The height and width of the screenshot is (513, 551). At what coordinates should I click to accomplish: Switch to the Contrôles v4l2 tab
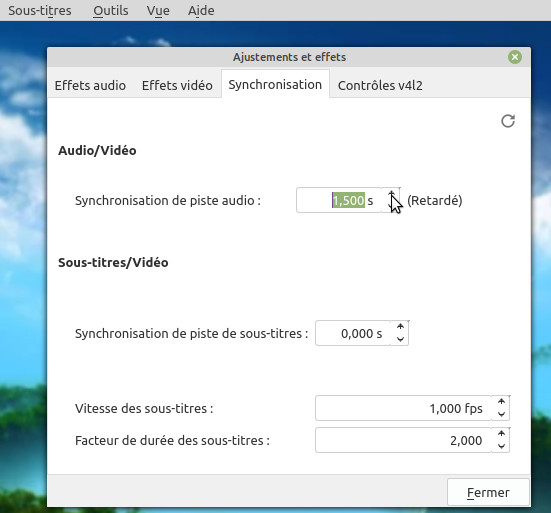point(380,85)
